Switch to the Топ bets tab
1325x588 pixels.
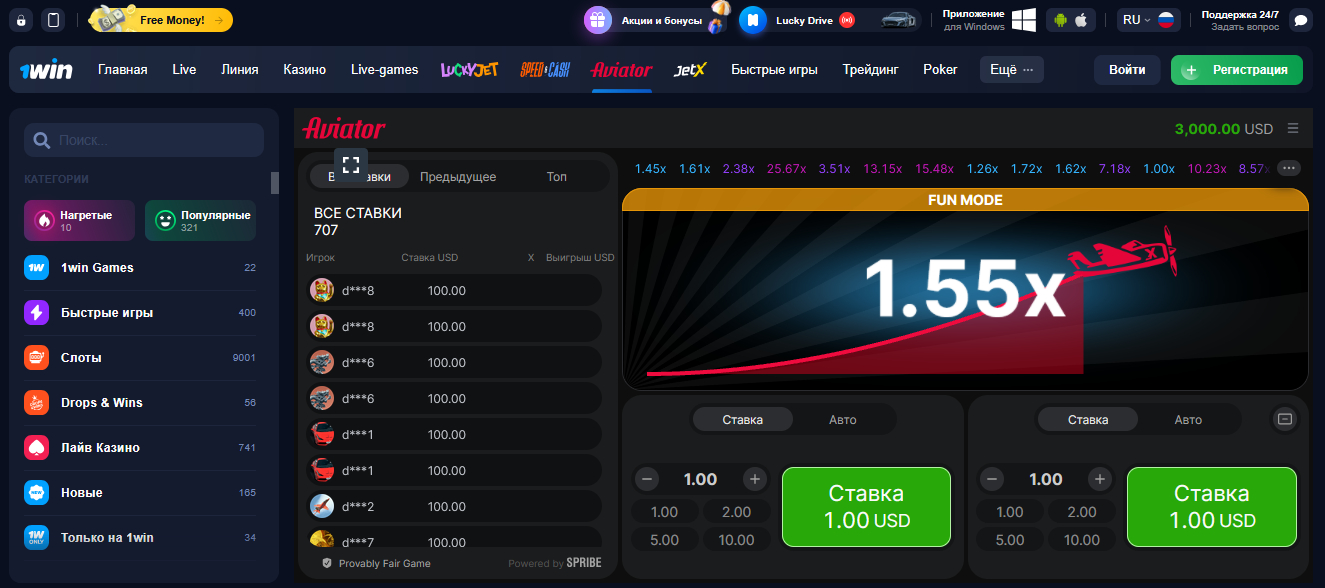point(556,175)
